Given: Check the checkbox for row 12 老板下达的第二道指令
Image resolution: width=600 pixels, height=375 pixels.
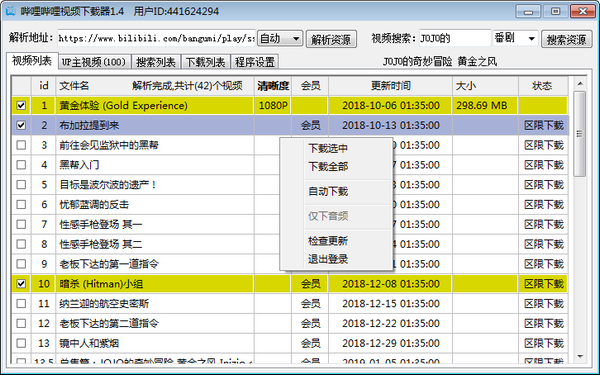Looking at the screenshot, I should [21, 323].
